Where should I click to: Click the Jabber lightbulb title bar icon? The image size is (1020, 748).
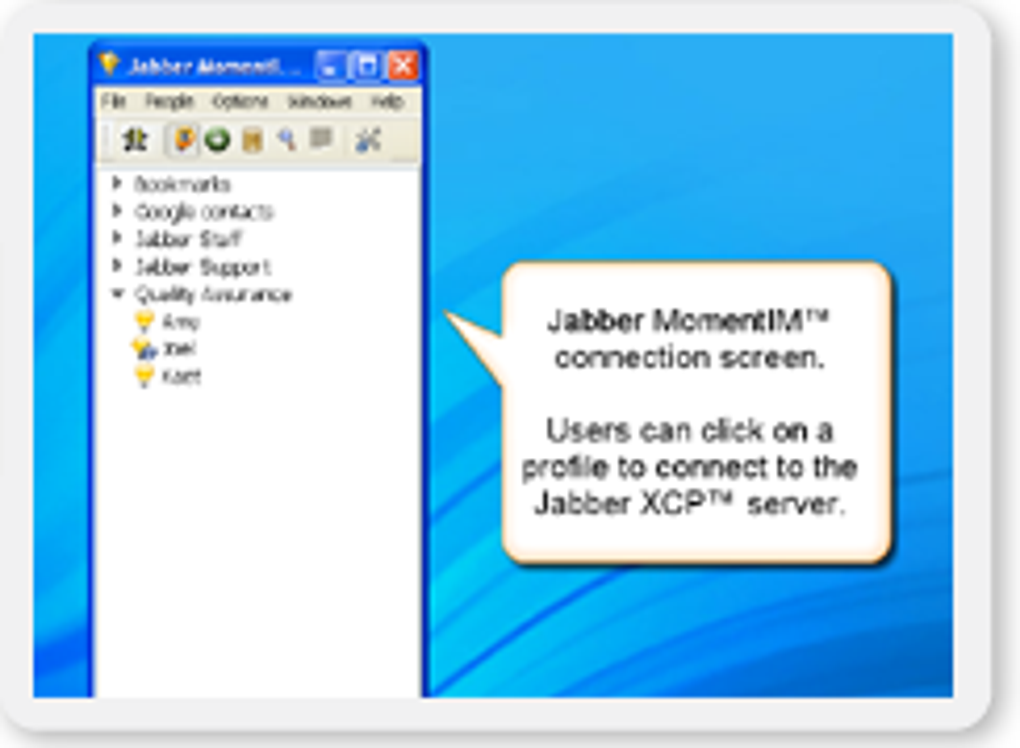coord(109,65)
